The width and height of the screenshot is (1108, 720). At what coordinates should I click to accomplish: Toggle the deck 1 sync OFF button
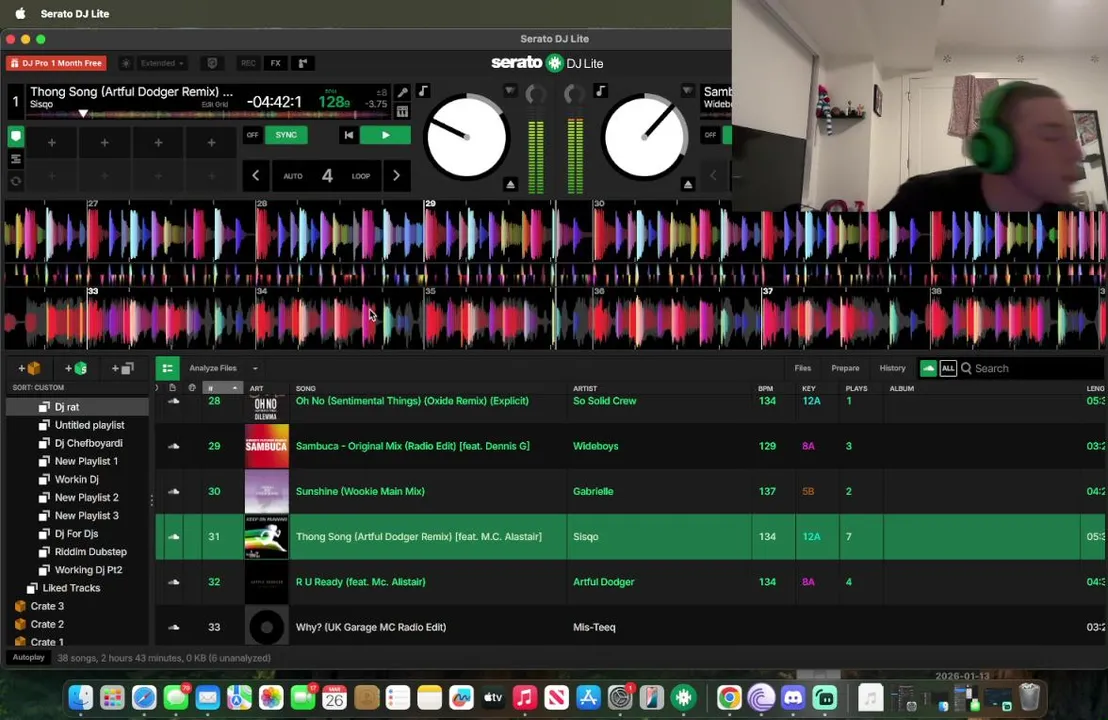[x=252, y=135]
